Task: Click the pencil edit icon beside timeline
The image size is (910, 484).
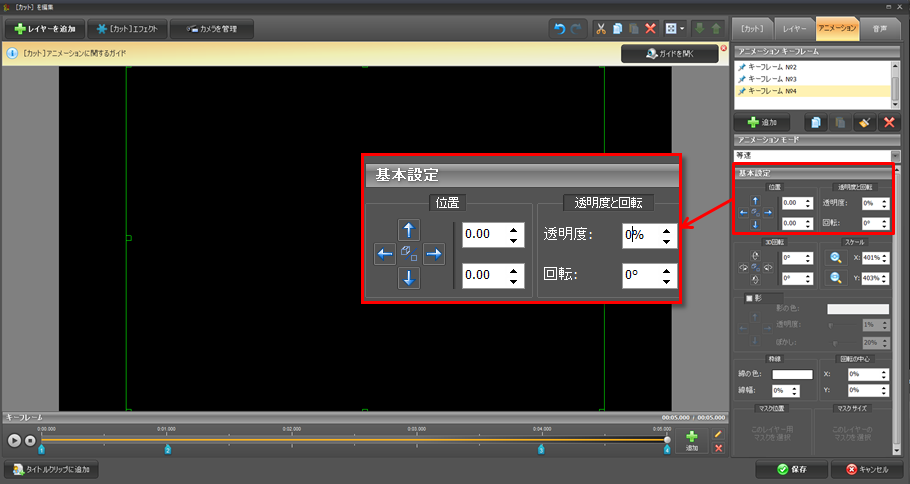Action: tap(717, 433)
